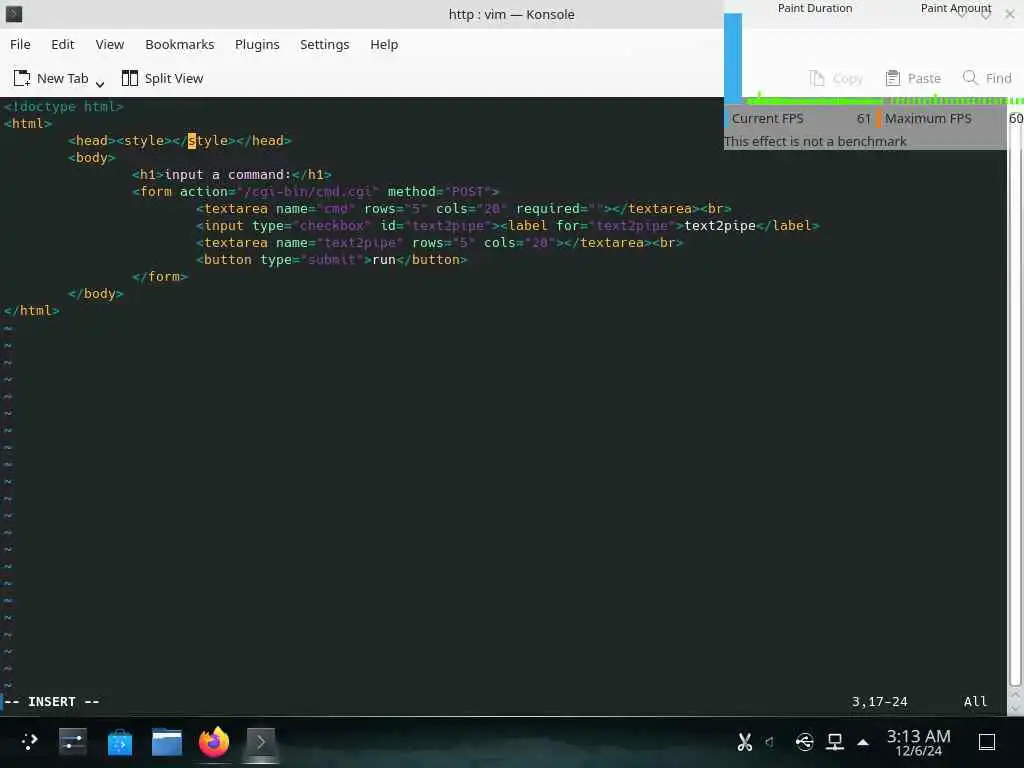
Task: Click the New Tab button
Action: point(51,78)
